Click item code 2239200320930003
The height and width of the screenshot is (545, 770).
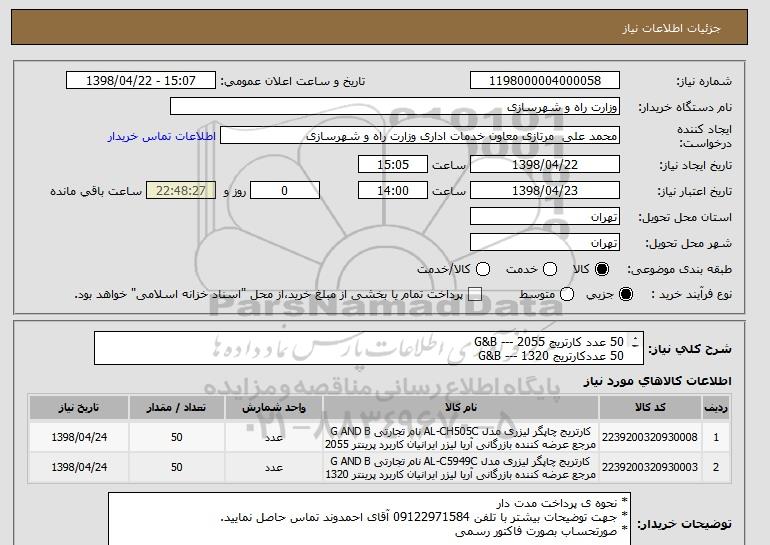[x=650, y=467]
